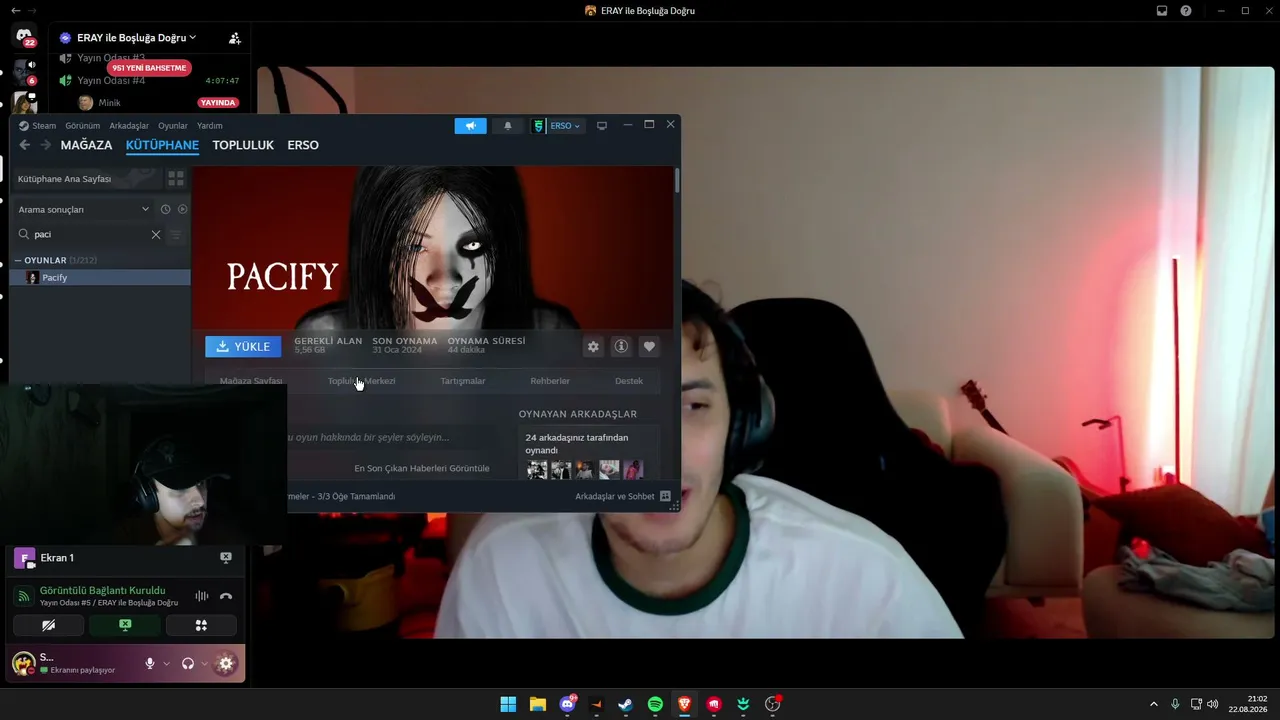Show hidden system tray icons
1280x720 pixels.
(1153, 704)
